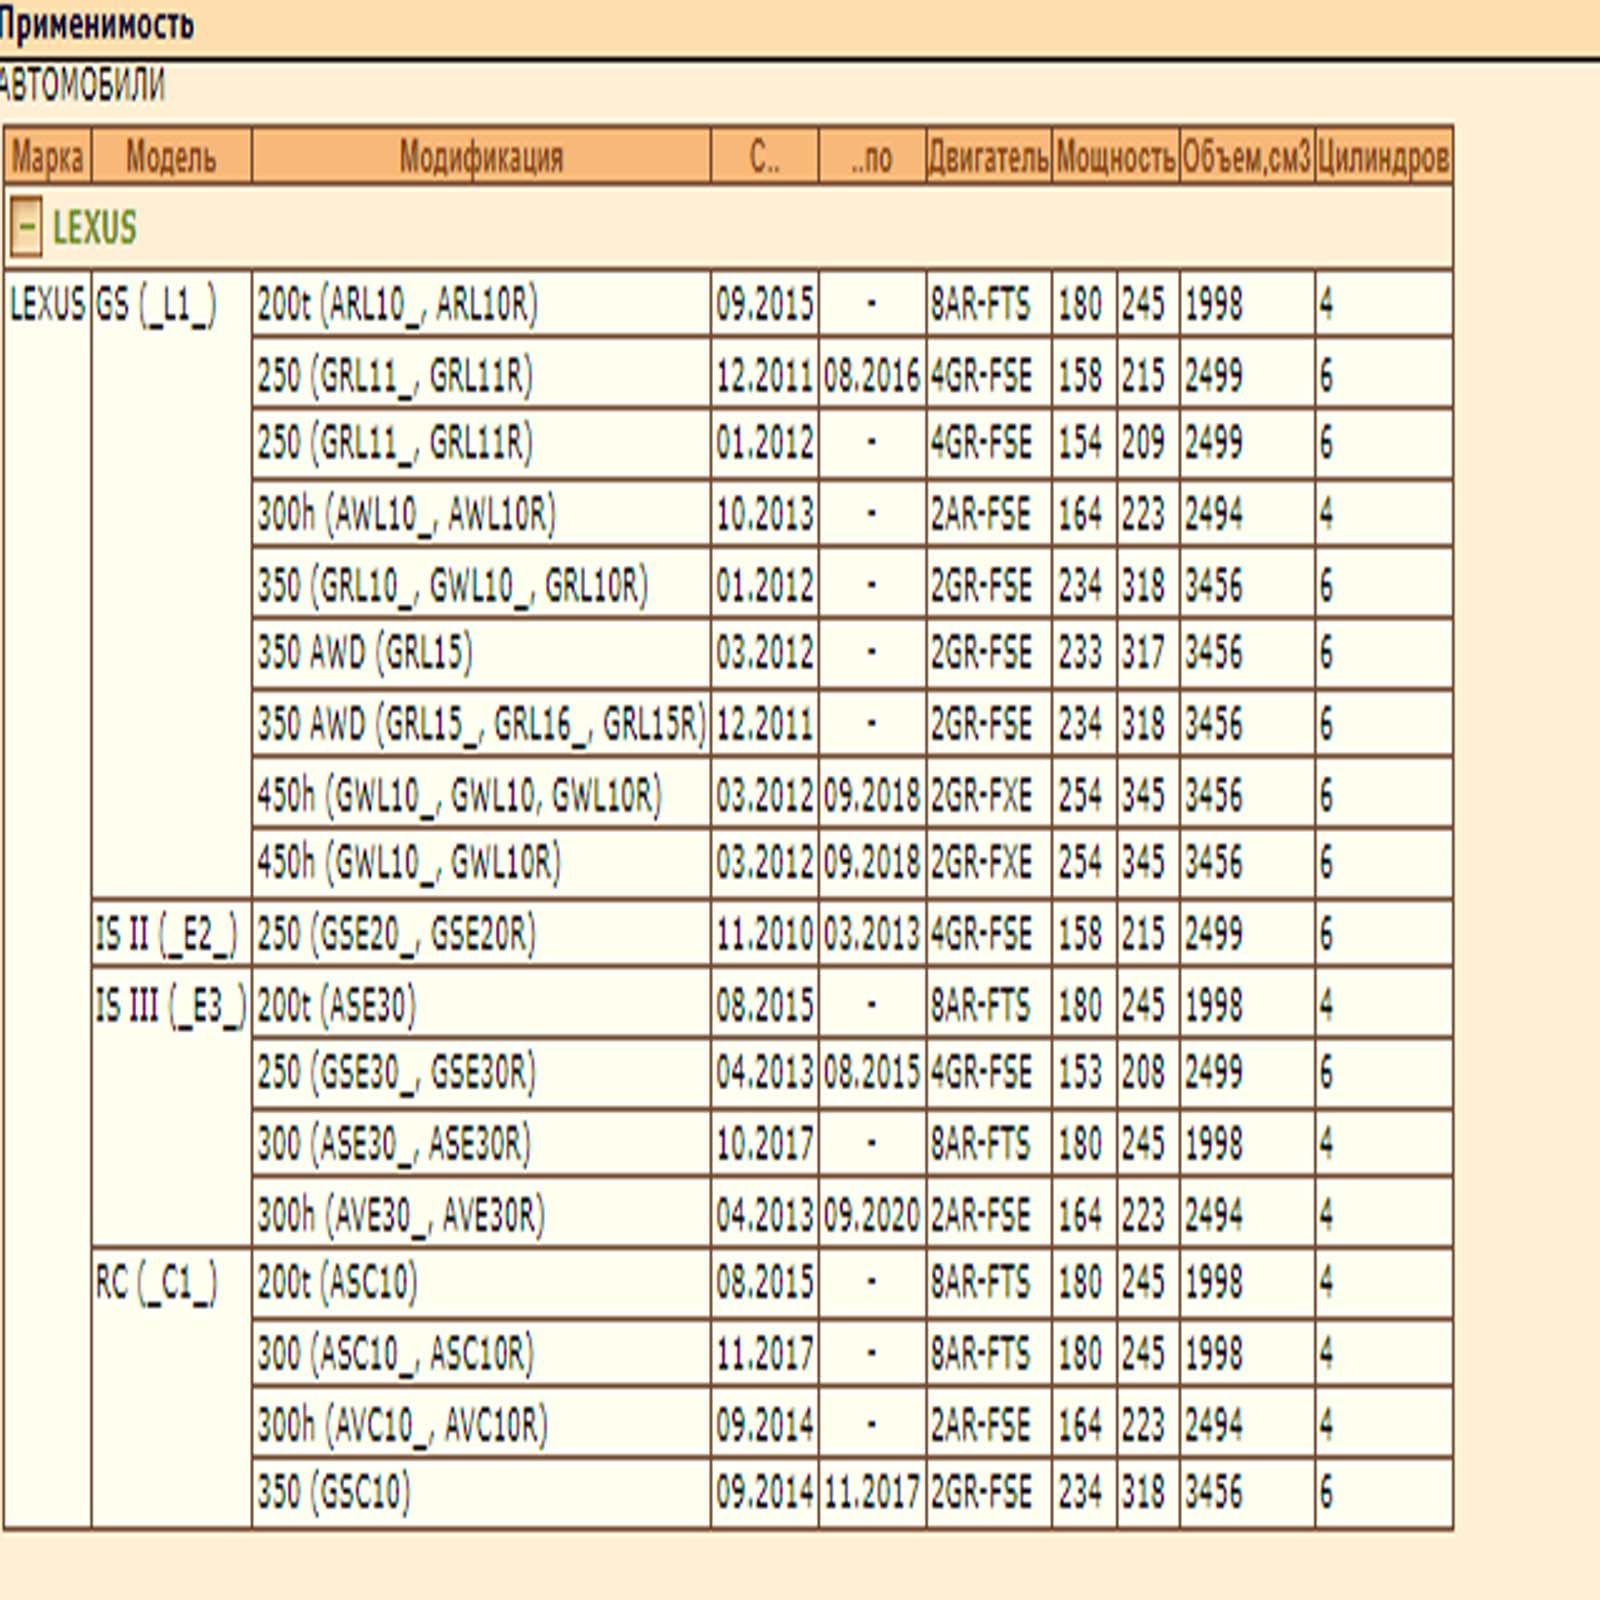
Task: Click the Объем,см3 column header
Action: click(1246, 157)
